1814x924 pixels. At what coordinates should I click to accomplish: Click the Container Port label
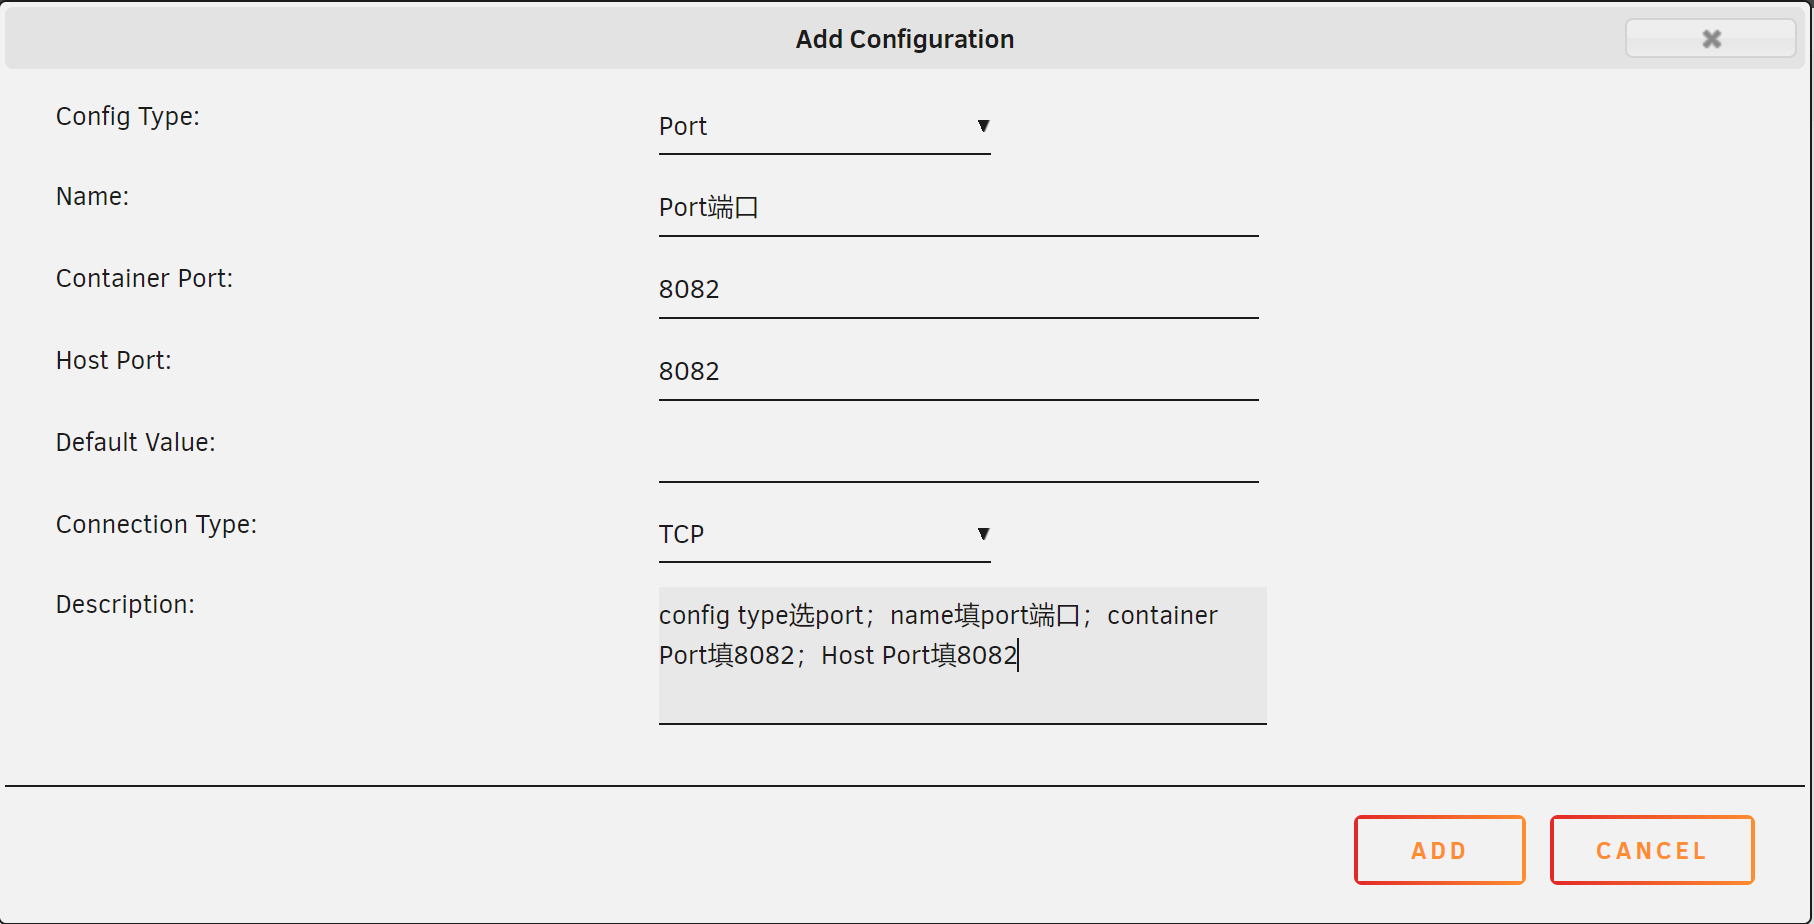coord(144,279)
